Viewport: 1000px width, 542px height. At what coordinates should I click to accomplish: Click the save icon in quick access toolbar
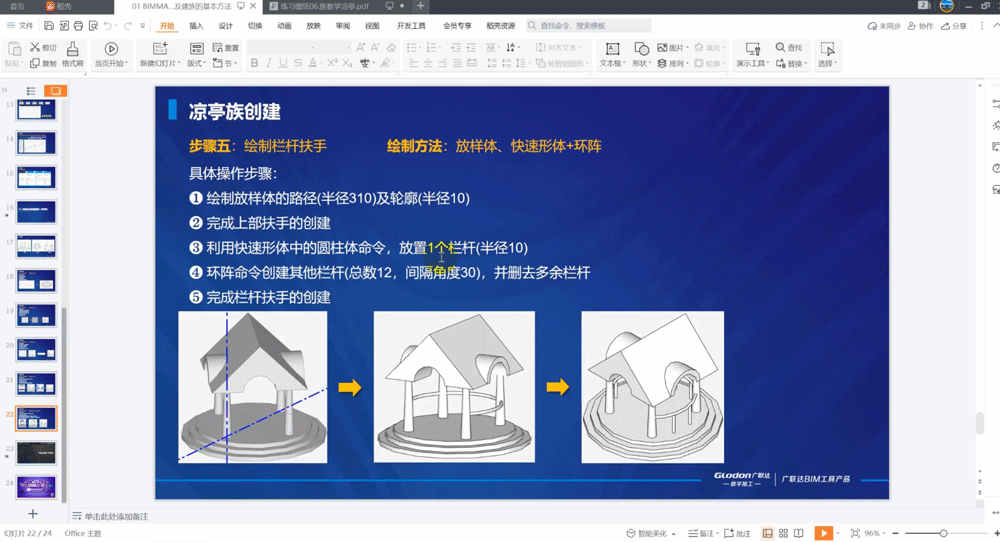click(48, 26)
